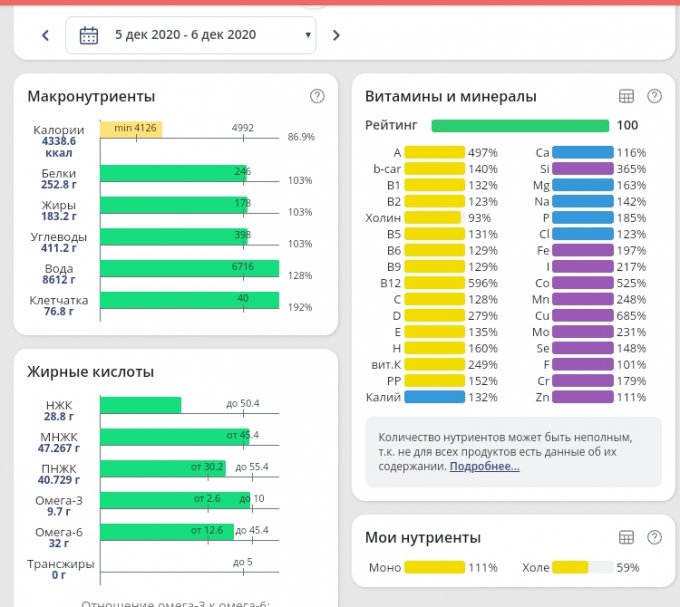Go to the next date range
Screen dimensions: 680x607
(336, 35)
